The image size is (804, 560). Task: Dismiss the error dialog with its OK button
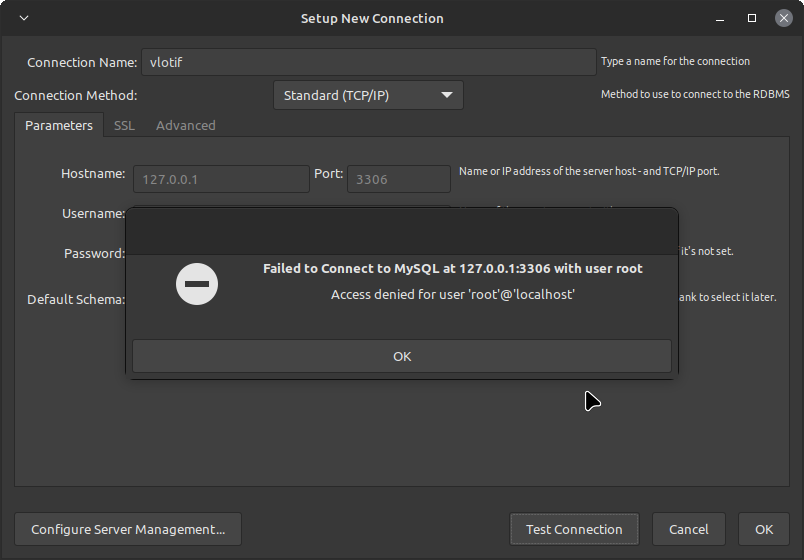402,356
